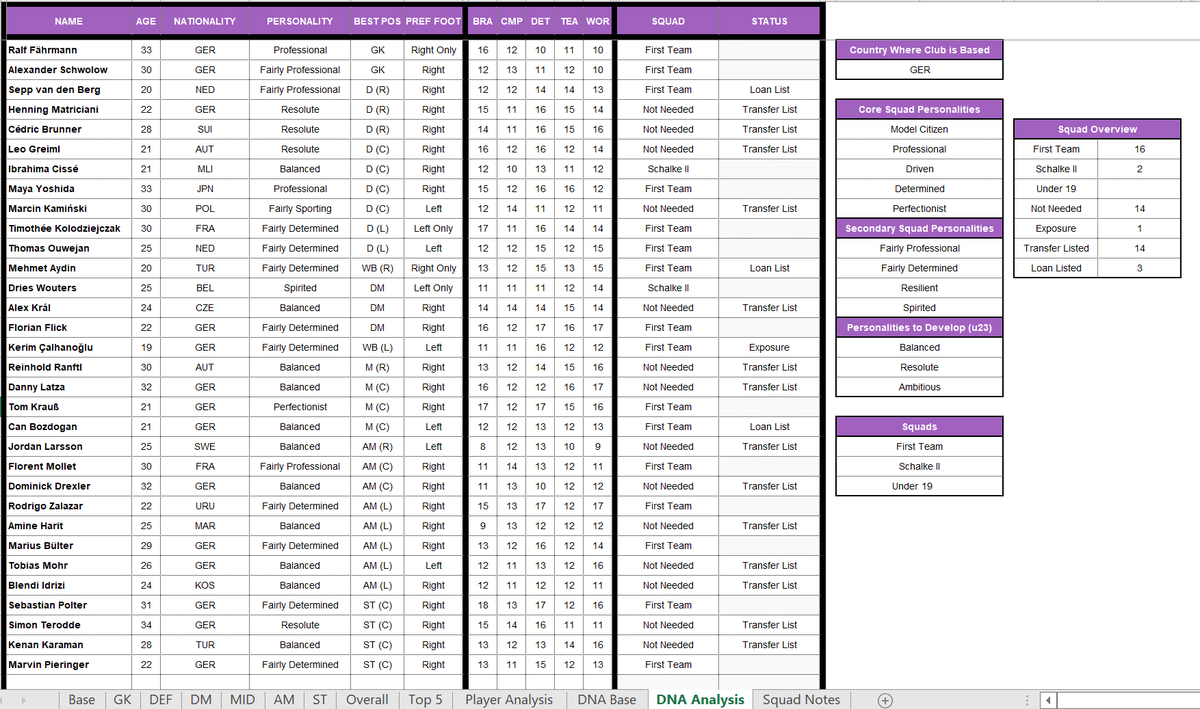Select Amine Harit's name cell

[68, 526]
